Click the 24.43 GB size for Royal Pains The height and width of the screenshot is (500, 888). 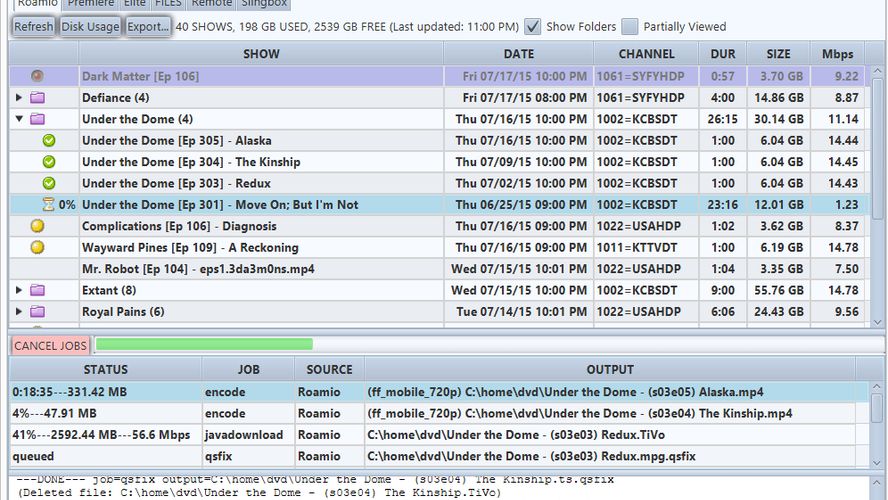[x=779, y=311]
